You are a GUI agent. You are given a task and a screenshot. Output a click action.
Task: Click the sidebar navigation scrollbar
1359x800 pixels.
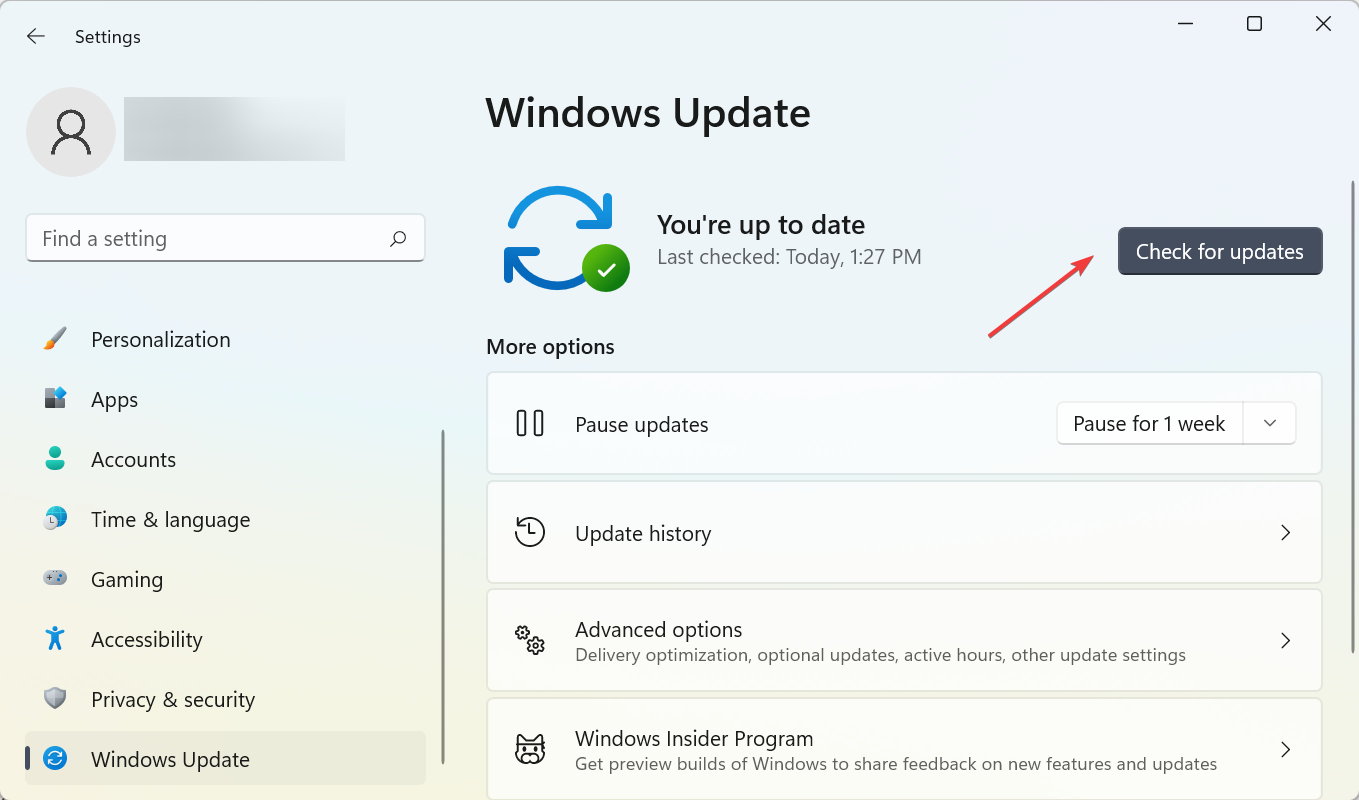(x=442, y=596)
